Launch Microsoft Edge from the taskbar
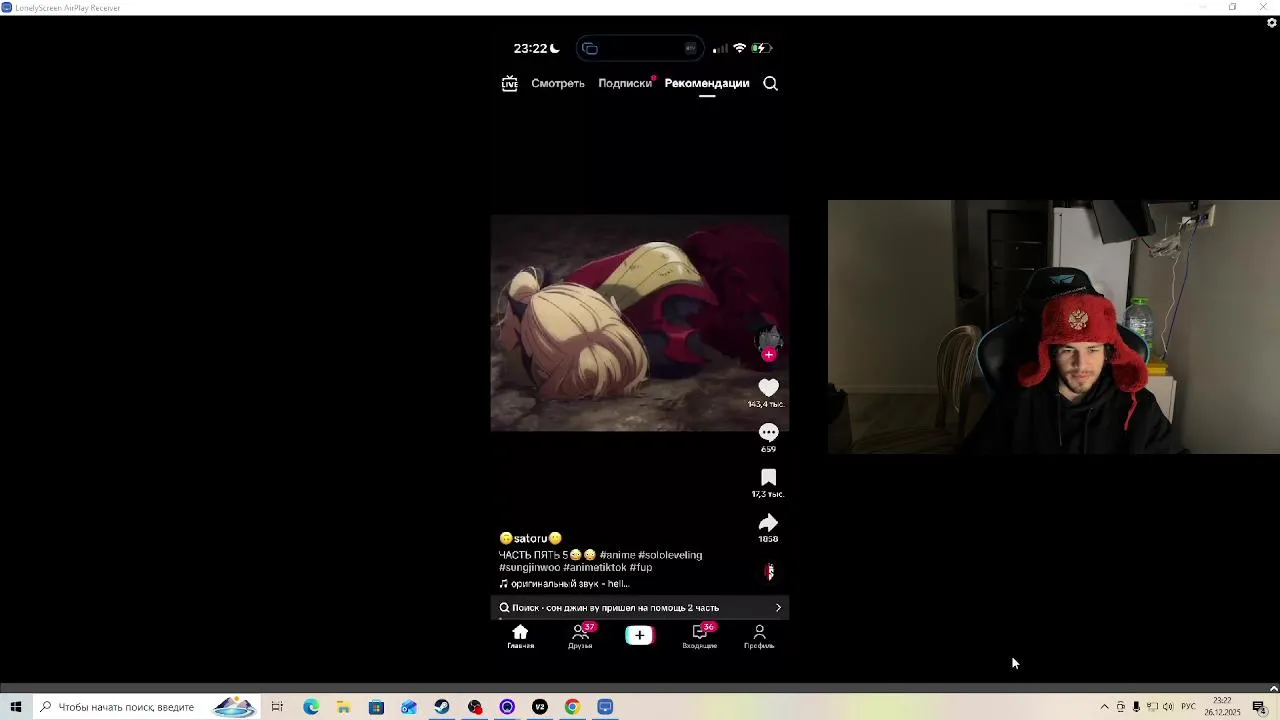This screenshot has width=1280, height=720. coord(311,707)
